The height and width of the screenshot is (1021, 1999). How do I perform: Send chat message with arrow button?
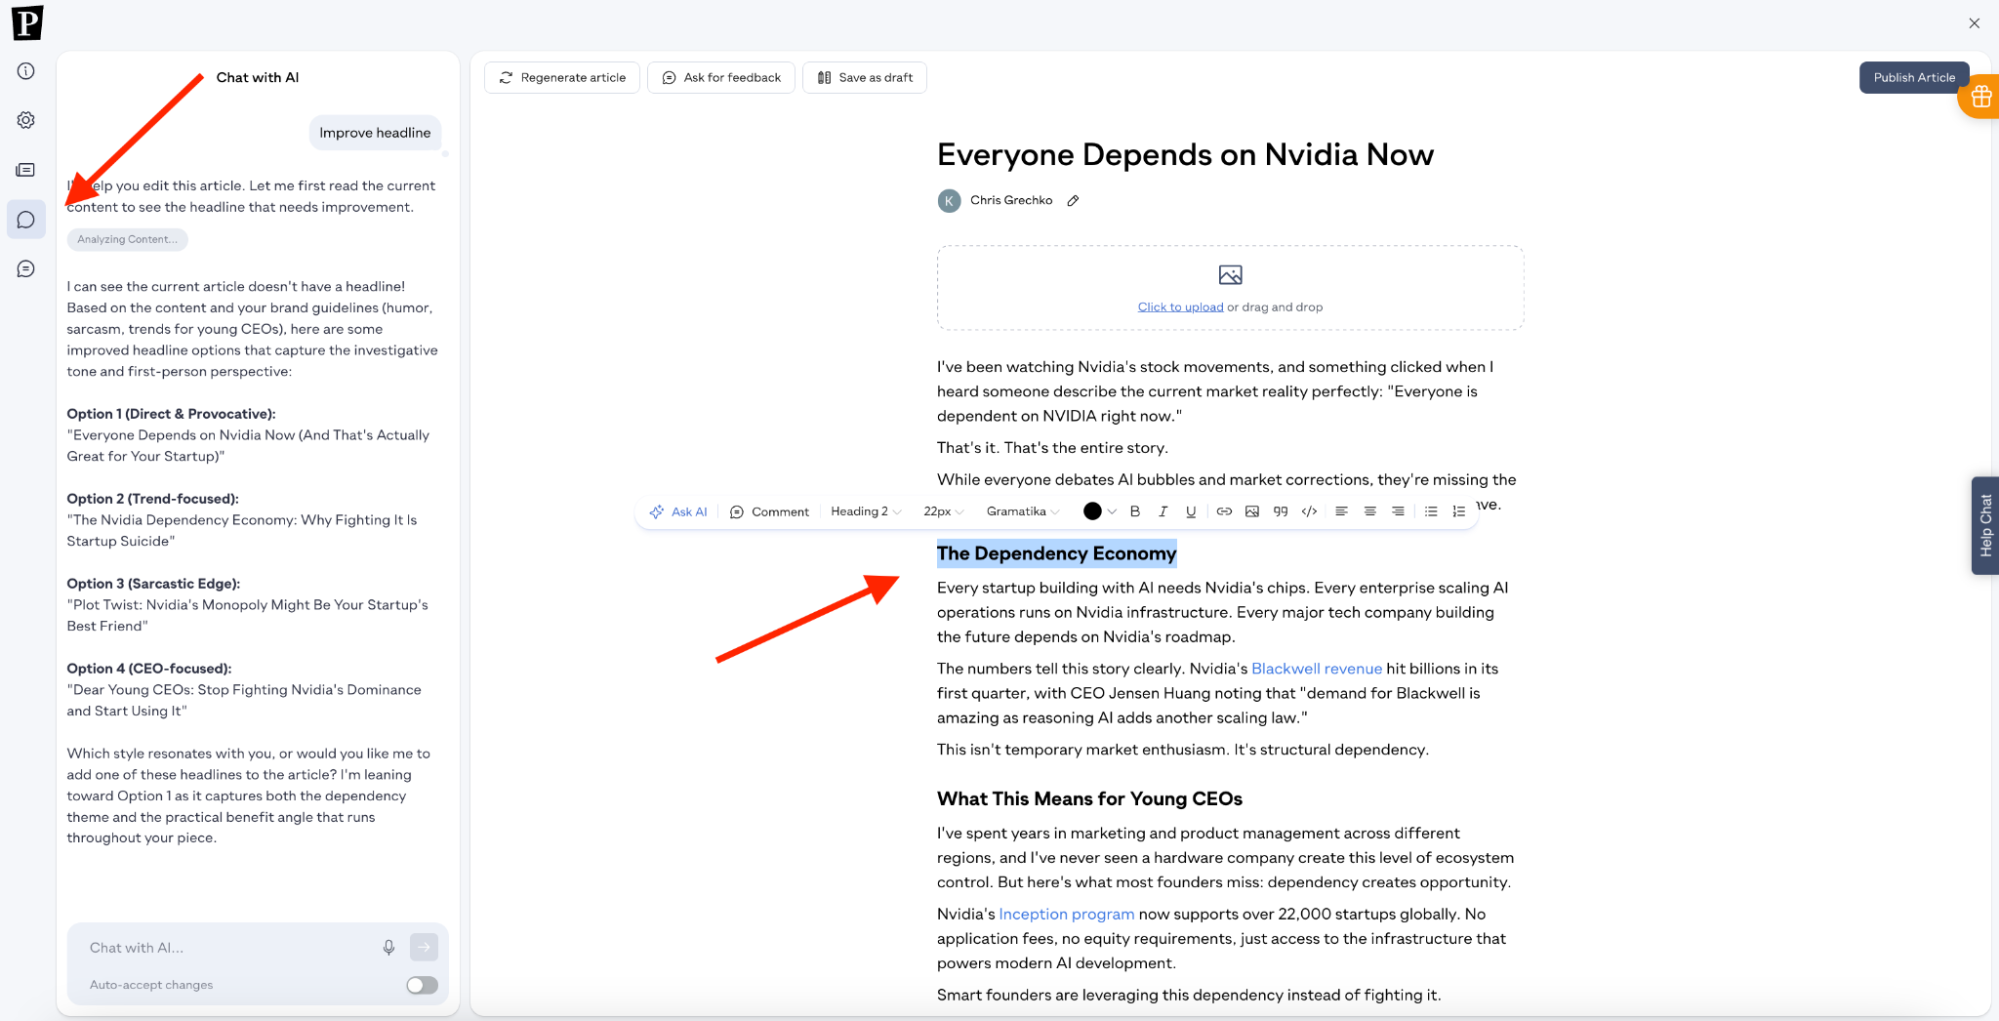424,947
